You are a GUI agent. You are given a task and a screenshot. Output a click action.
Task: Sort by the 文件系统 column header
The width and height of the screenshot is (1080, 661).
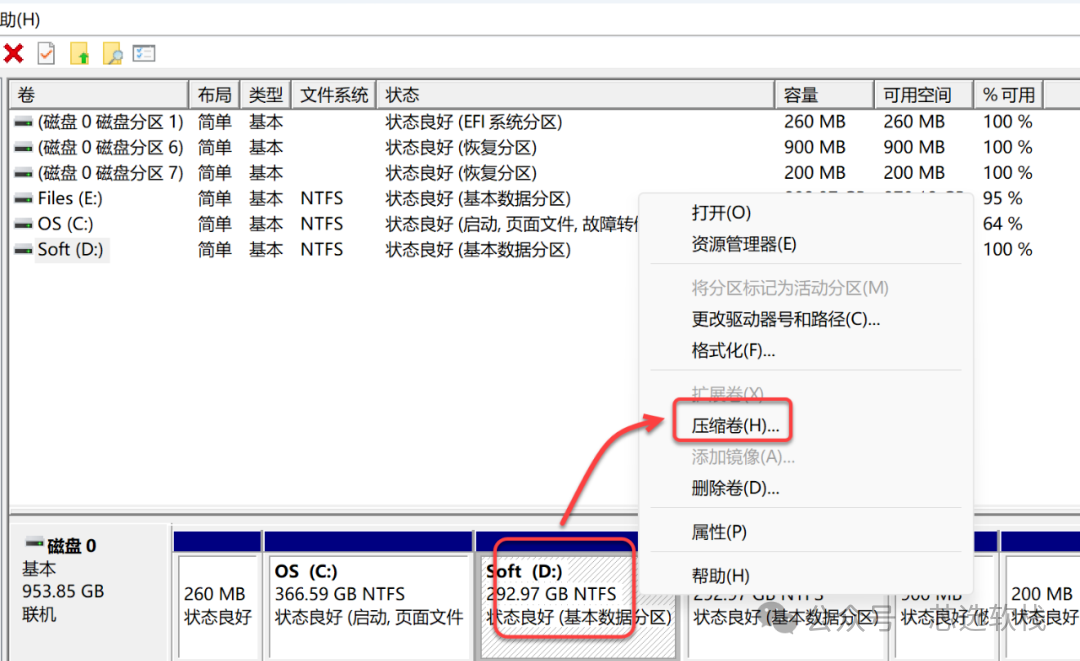[333, 95]
